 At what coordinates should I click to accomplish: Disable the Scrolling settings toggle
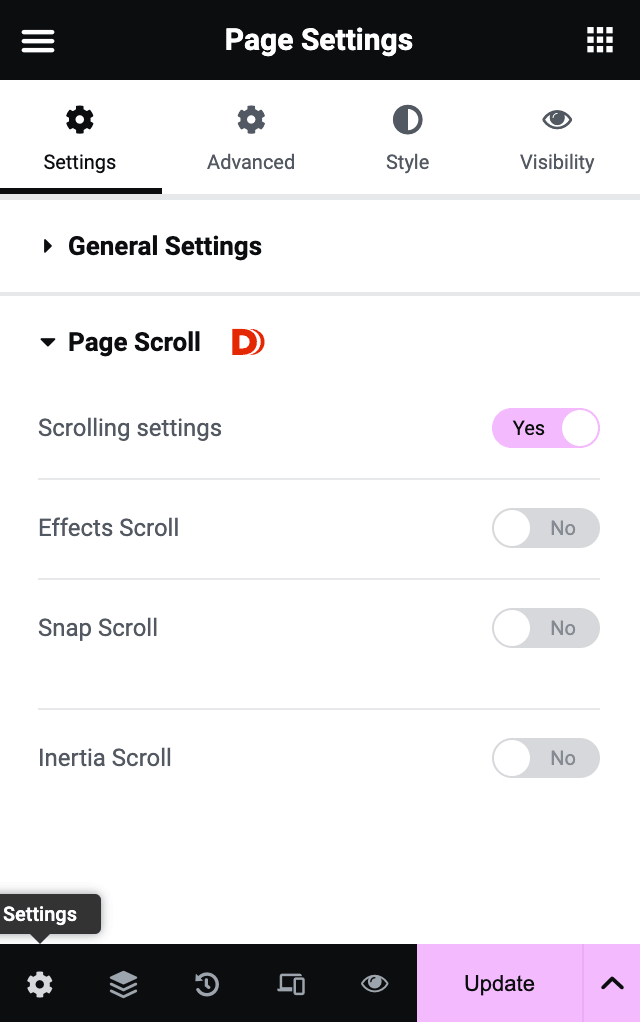[x=545, y=428]
